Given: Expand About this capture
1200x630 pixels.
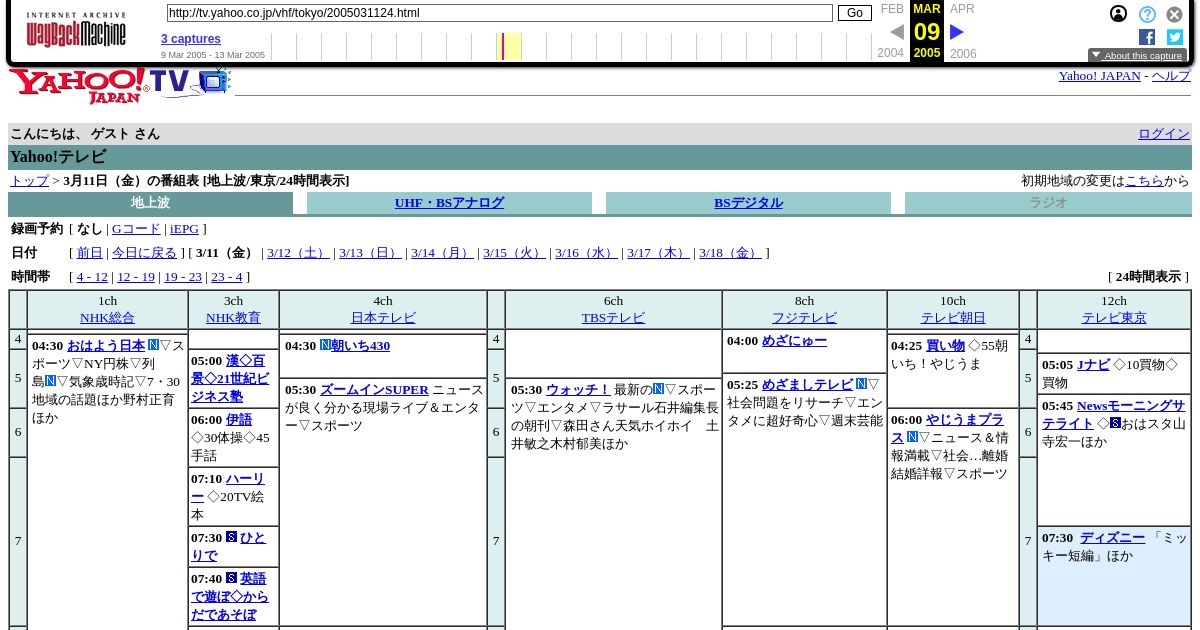Looking at the screenshot, I should pos(1137,56).
